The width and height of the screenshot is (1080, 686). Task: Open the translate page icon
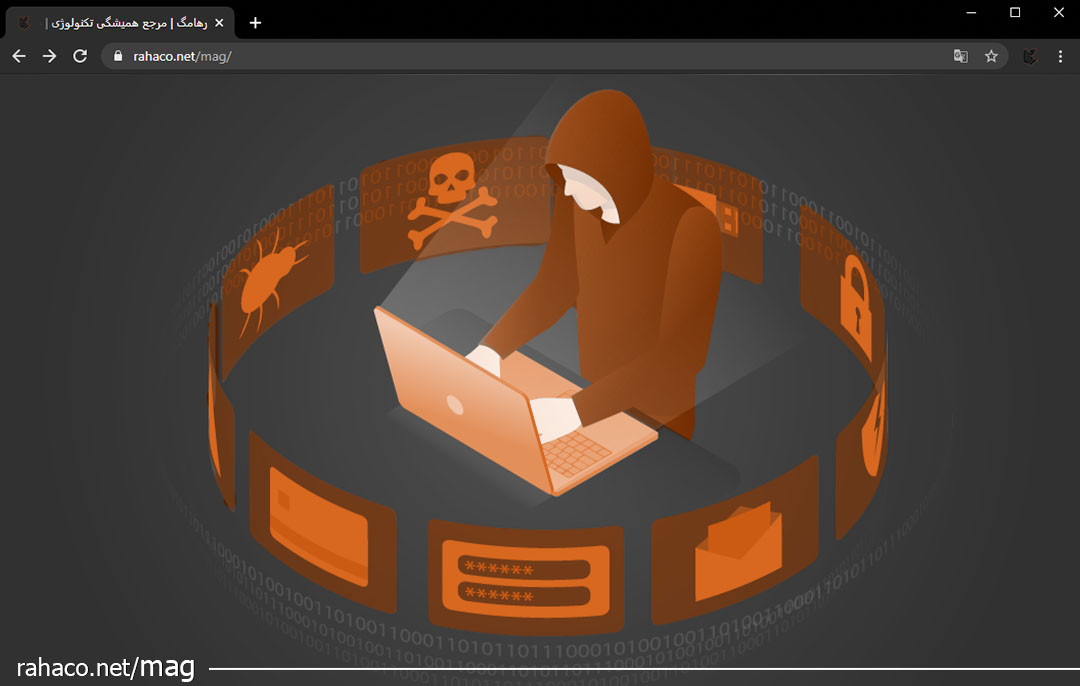point(960,56)
